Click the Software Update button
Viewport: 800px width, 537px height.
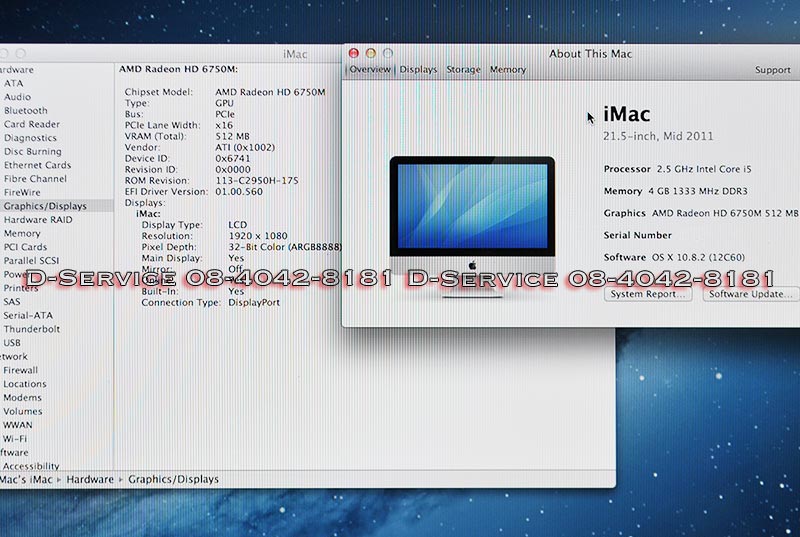[x=750, y=294]
